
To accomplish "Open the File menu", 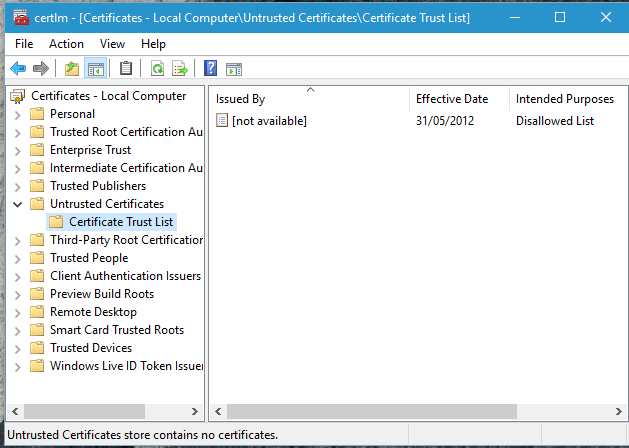I will 24,44.
